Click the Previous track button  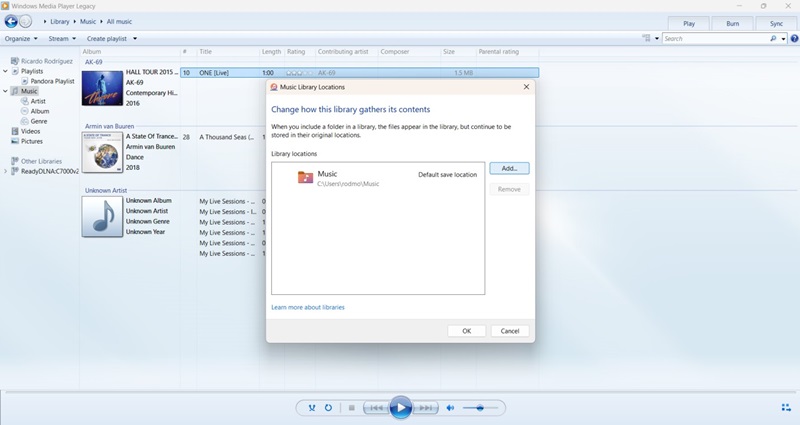click(x=377, y=408)
